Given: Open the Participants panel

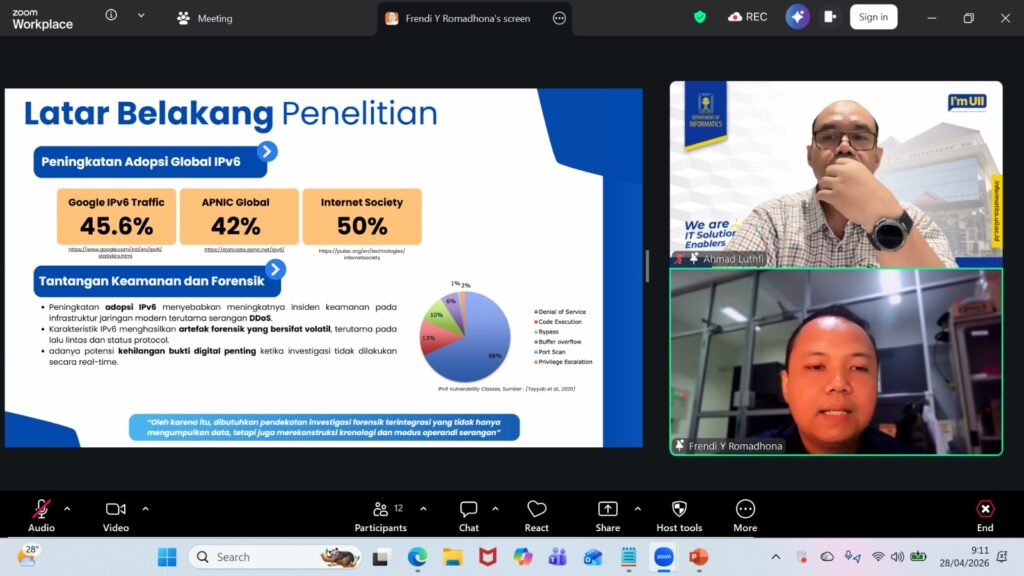Looking at the screenshot, I should tap(381, 515).
